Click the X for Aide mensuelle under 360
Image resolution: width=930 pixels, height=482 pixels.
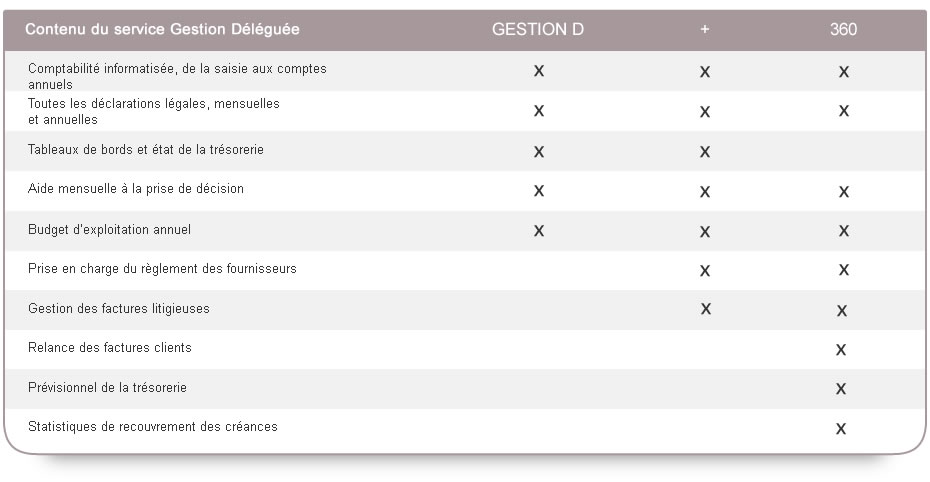[843, 192]
